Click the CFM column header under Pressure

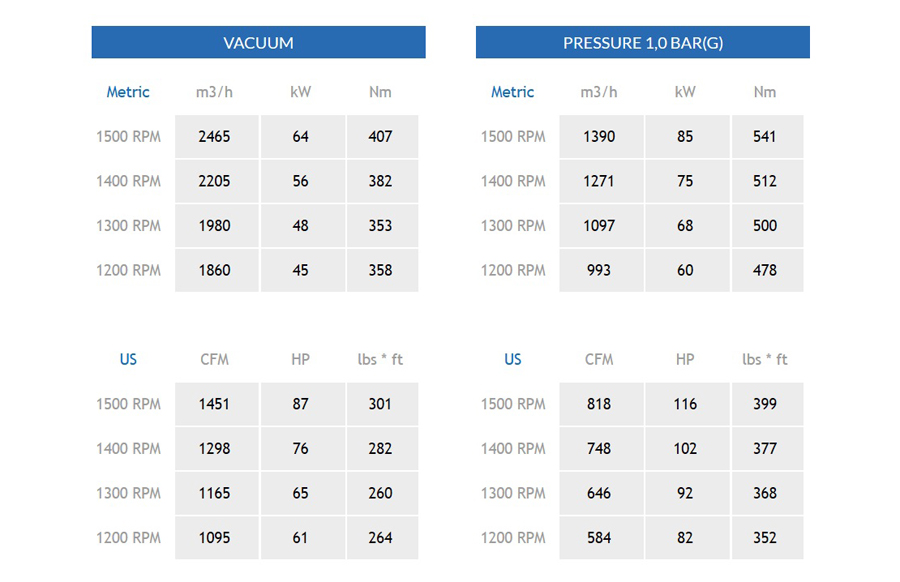pyautogui.click(x=599, y=359)
